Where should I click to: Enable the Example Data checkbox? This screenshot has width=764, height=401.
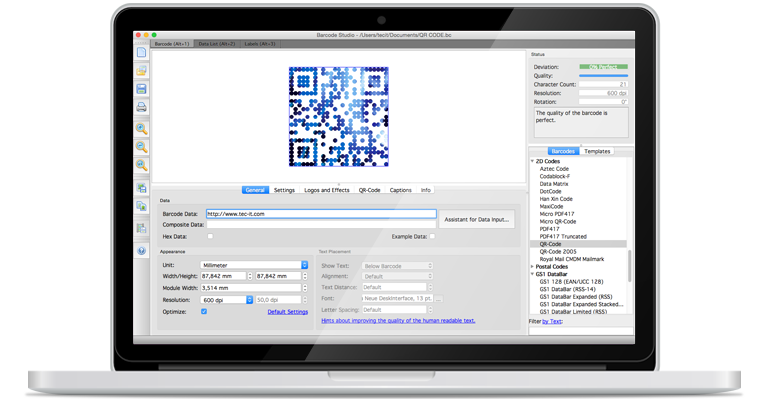(432, 236)
